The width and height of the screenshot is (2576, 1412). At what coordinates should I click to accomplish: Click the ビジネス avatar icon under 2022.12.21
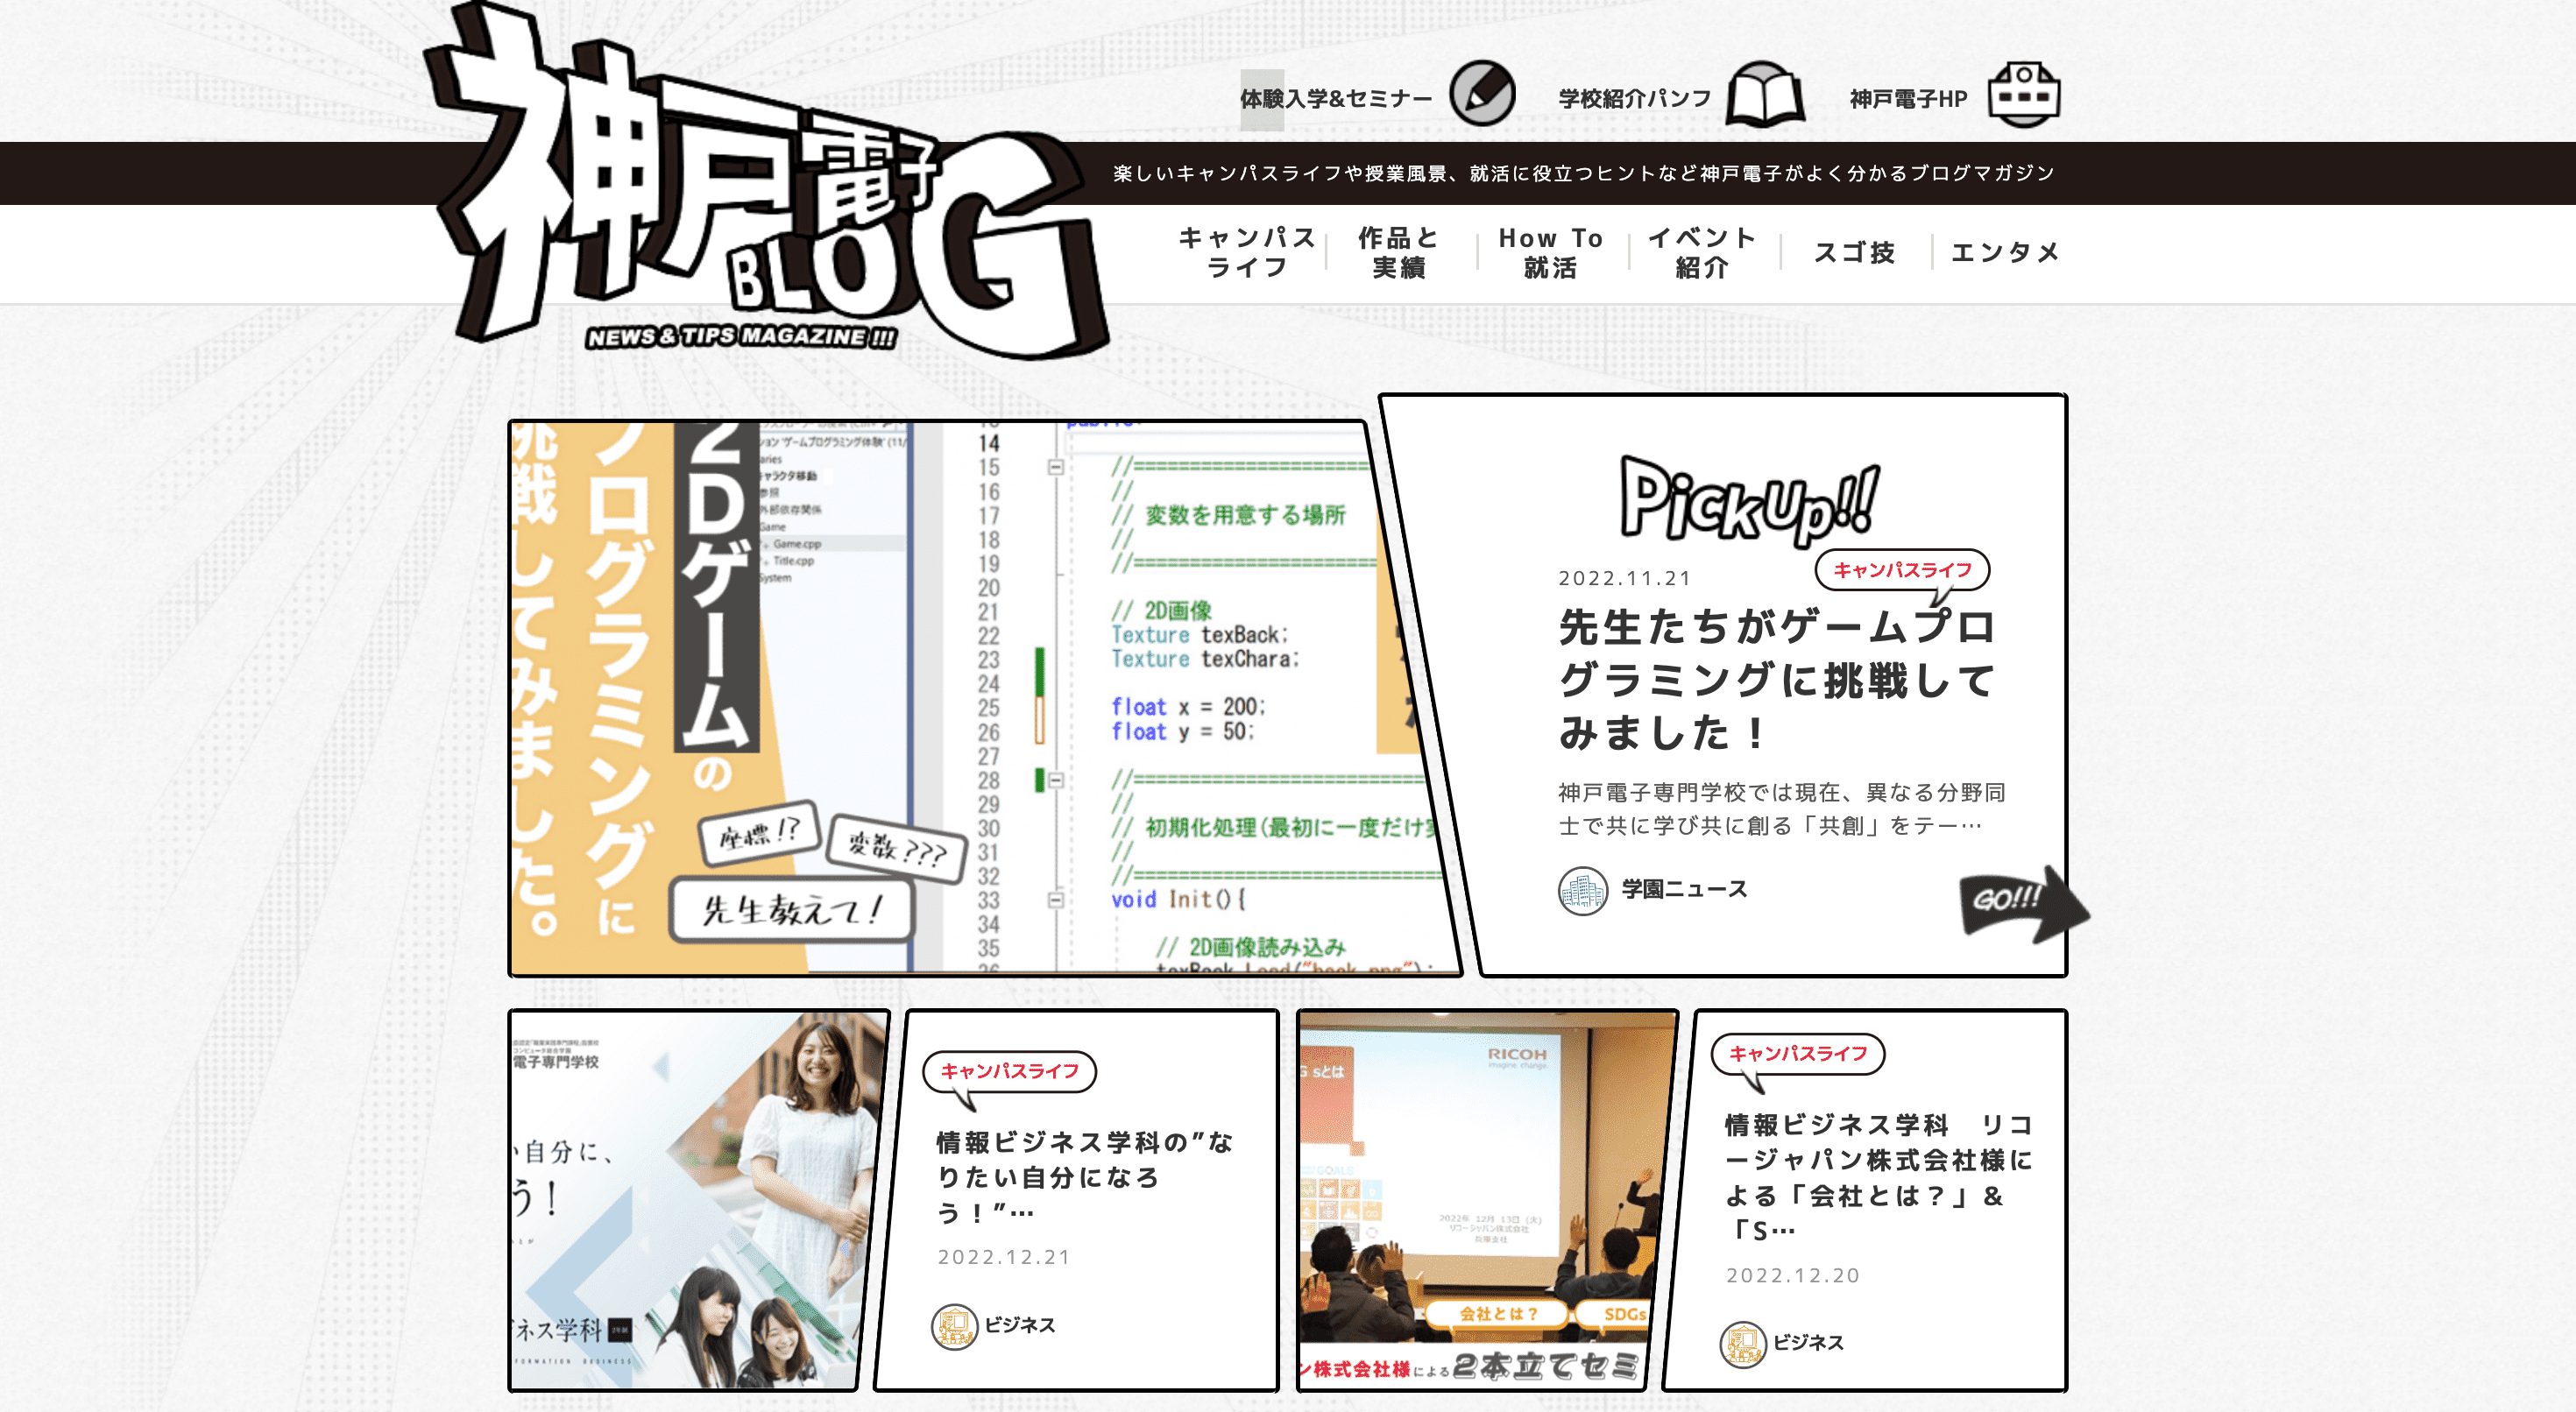tap(954, 1326)
